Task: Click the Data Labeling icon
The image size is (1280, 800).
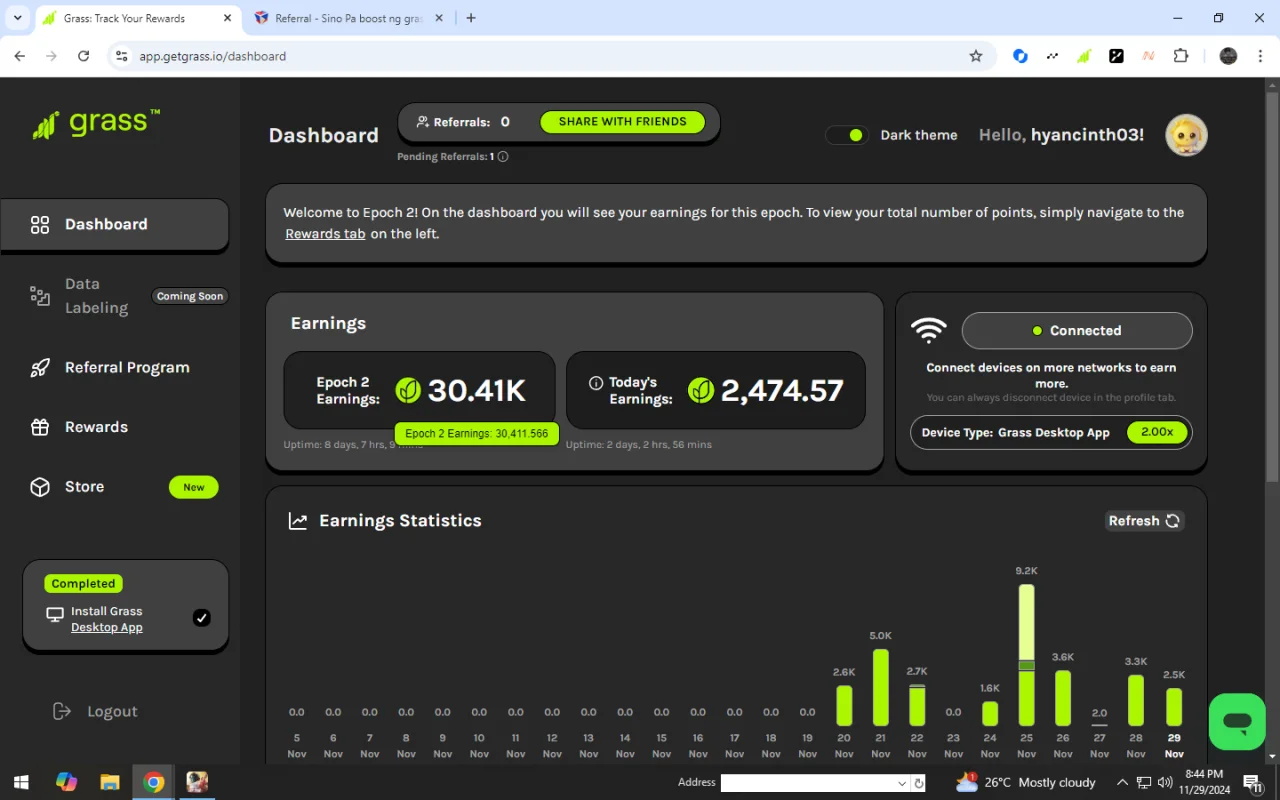Action: (x=40, y=295)
